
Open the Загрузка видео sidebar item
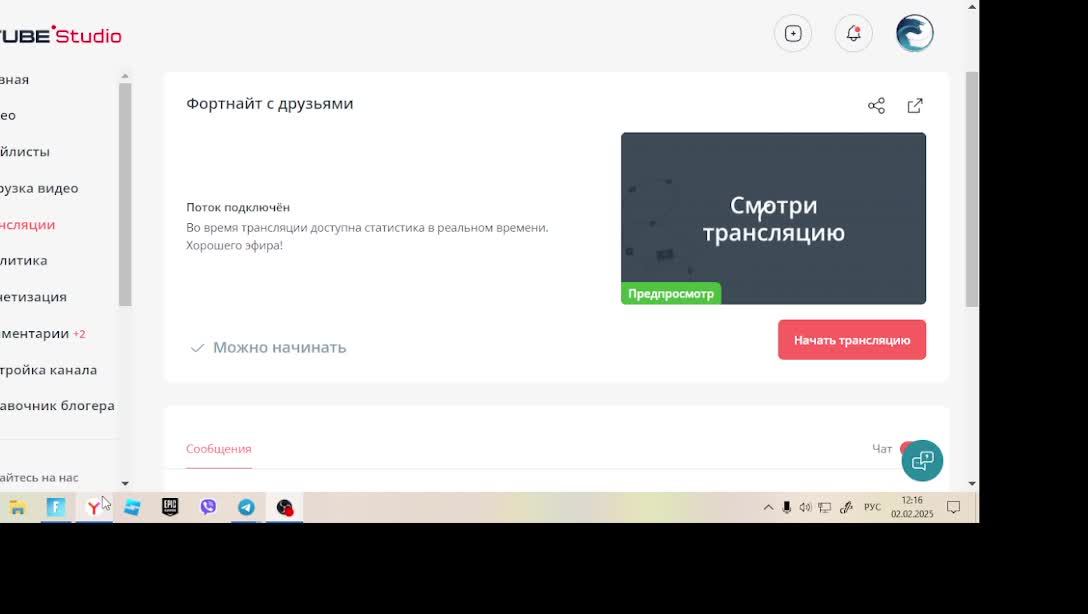coord(39,189)
